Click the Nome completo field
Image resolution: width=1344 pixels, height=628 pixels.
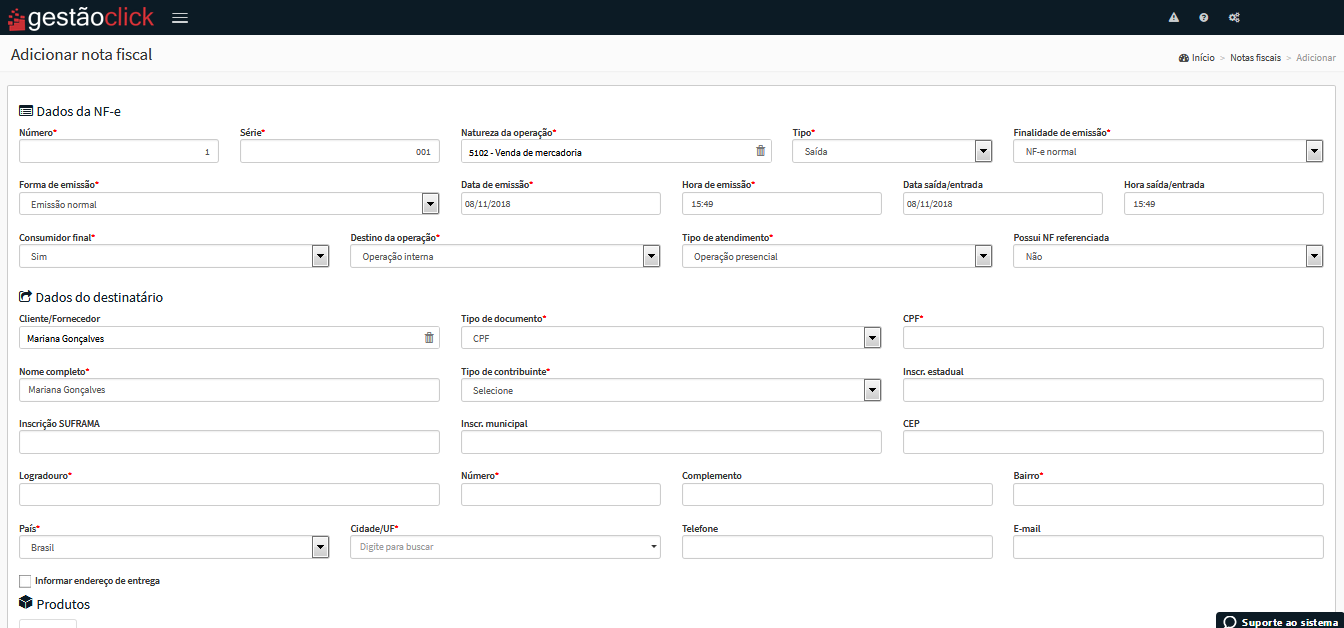coord(229,390)
